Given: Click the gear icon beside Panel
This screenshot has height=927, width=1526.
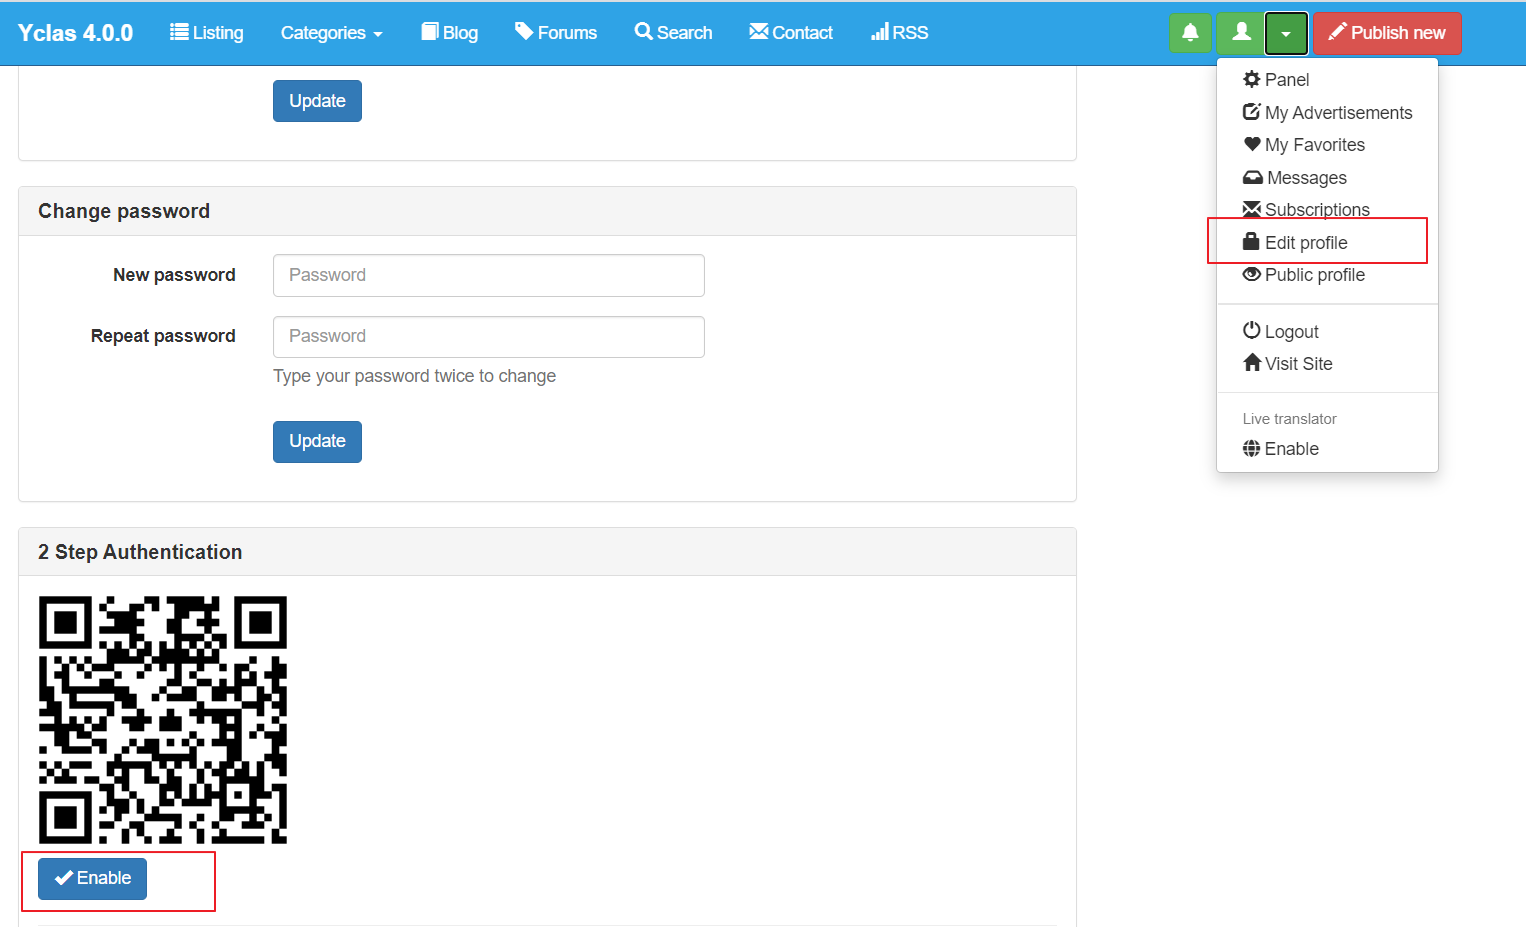Looking at the screenshot, I should (1252, 79).
